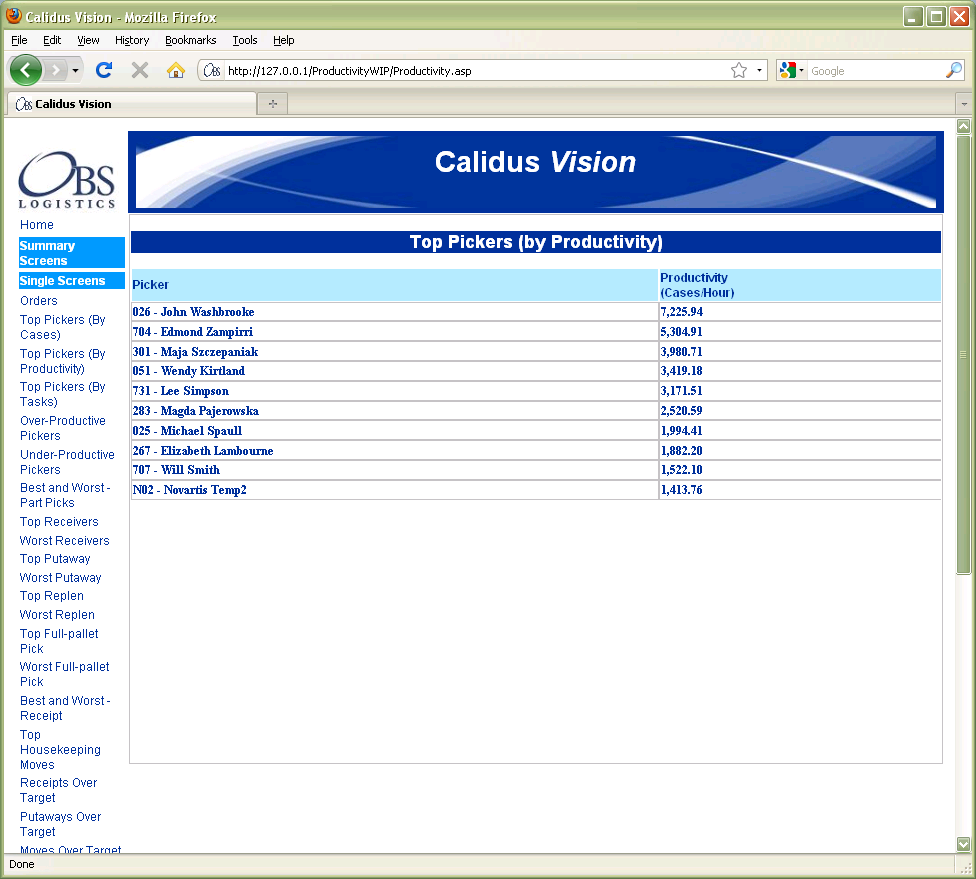Open Top Pickers (By Productivity) link
The width and height of the screenshot is (976, 879).
[62, 361]
